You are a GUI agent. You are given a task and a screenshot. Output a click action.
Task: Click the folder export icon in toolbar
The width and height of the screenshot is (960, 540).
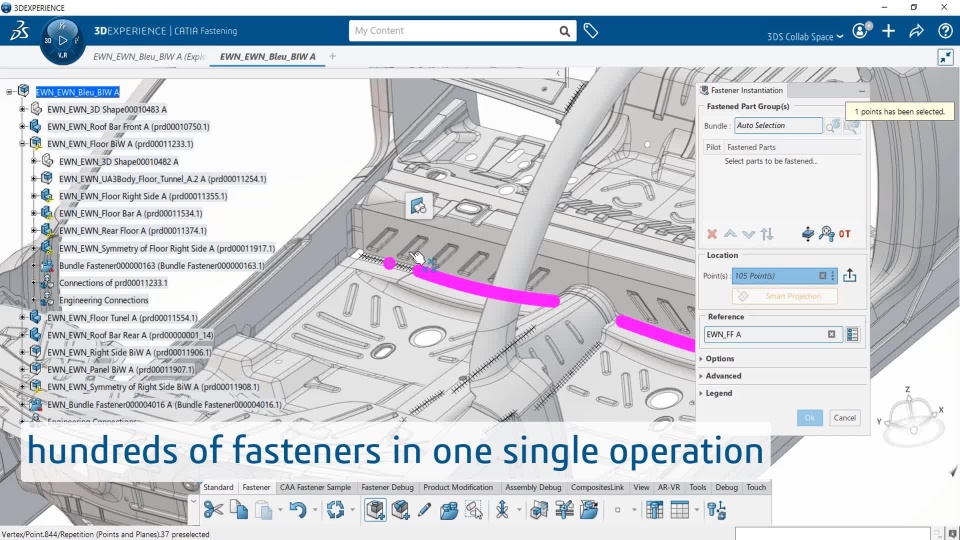tap(589, 509)
